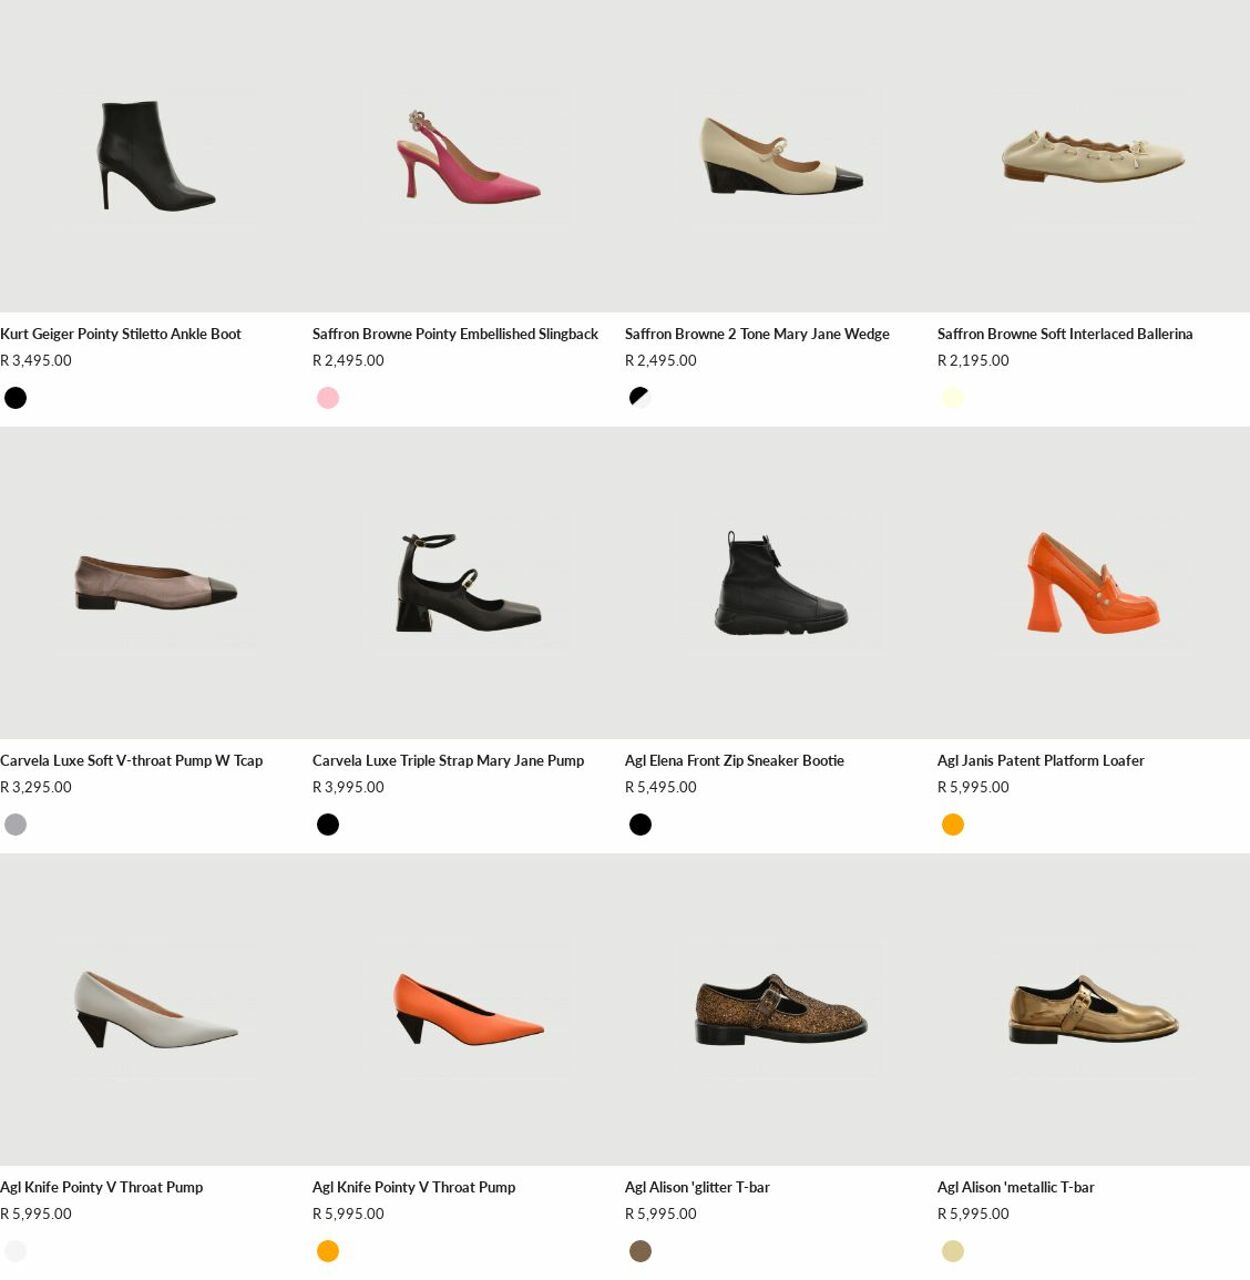The height and width of the screenshot is (1280, 1250).
Task: Go to Saffron Browne Soft Interlaced Ballerina page
Action: click(x=1065, y=334)
